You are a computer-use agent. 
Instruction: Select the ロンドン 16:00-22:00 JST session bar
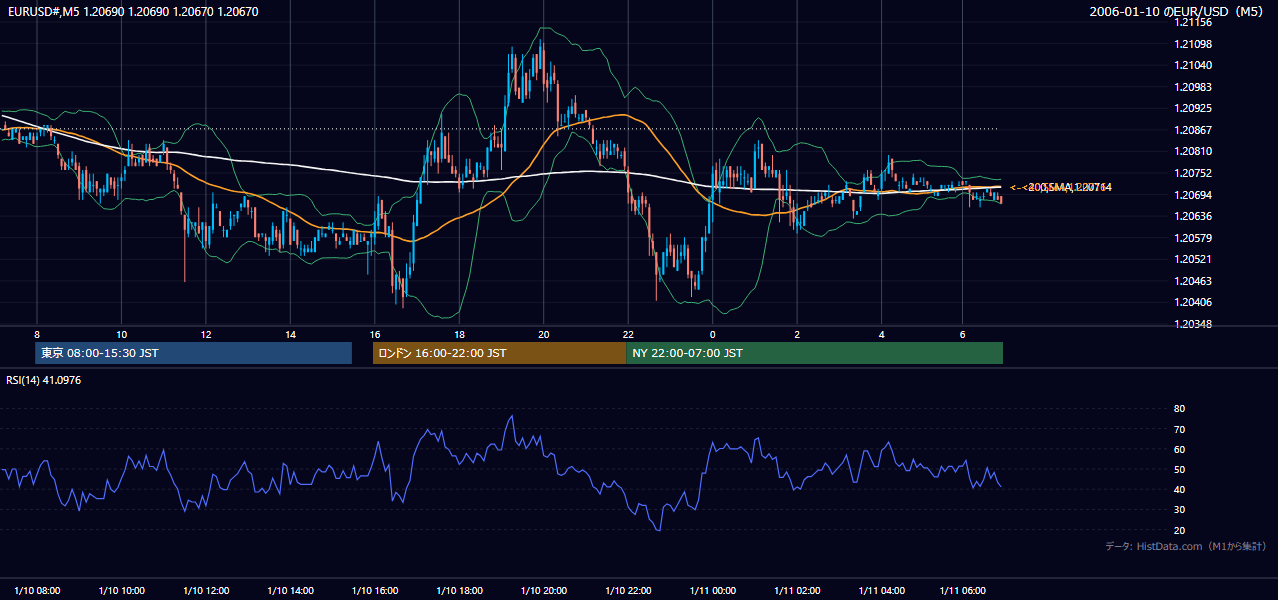coord(499,353)
